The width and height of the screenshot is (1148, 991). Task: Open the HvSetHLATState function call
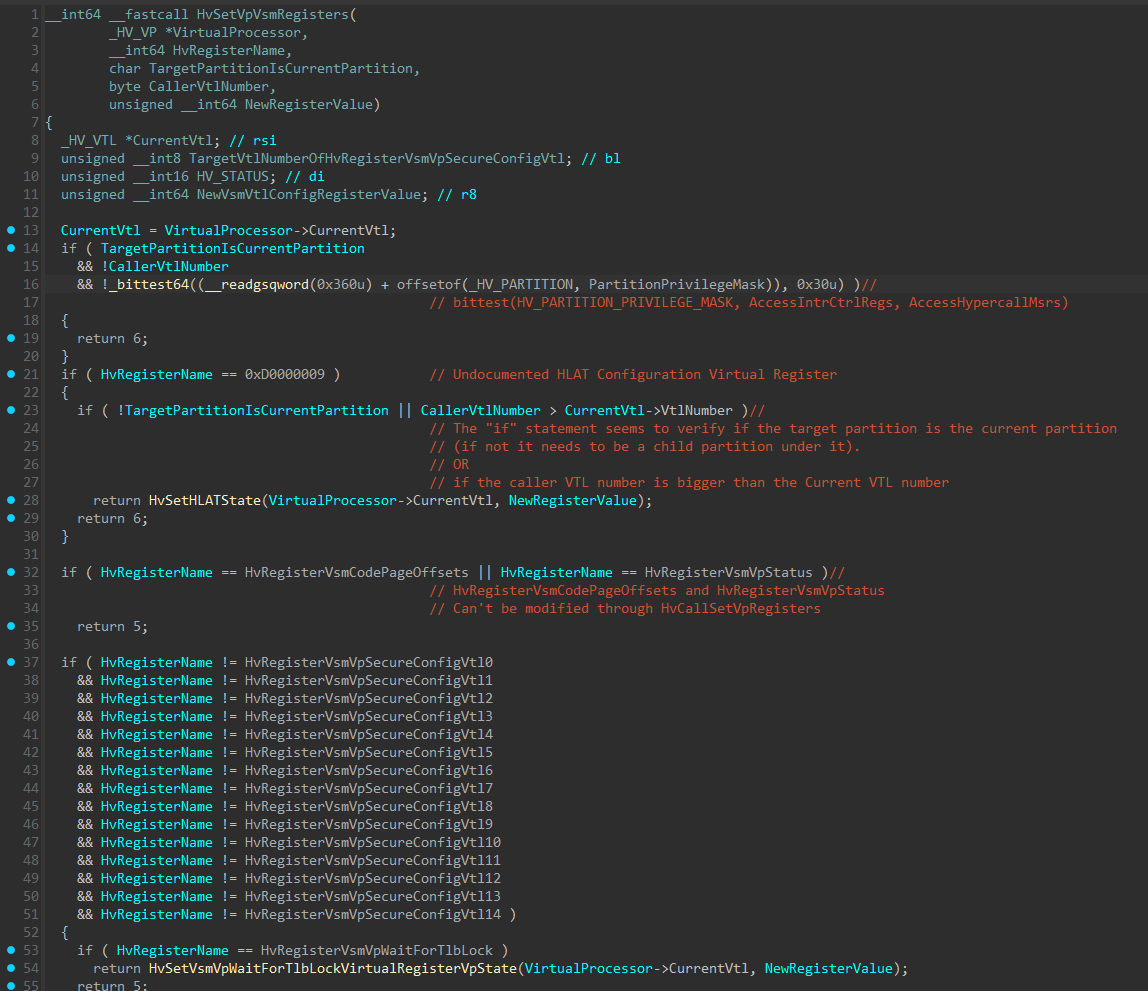pyautogui.click(x=204, y=501)
